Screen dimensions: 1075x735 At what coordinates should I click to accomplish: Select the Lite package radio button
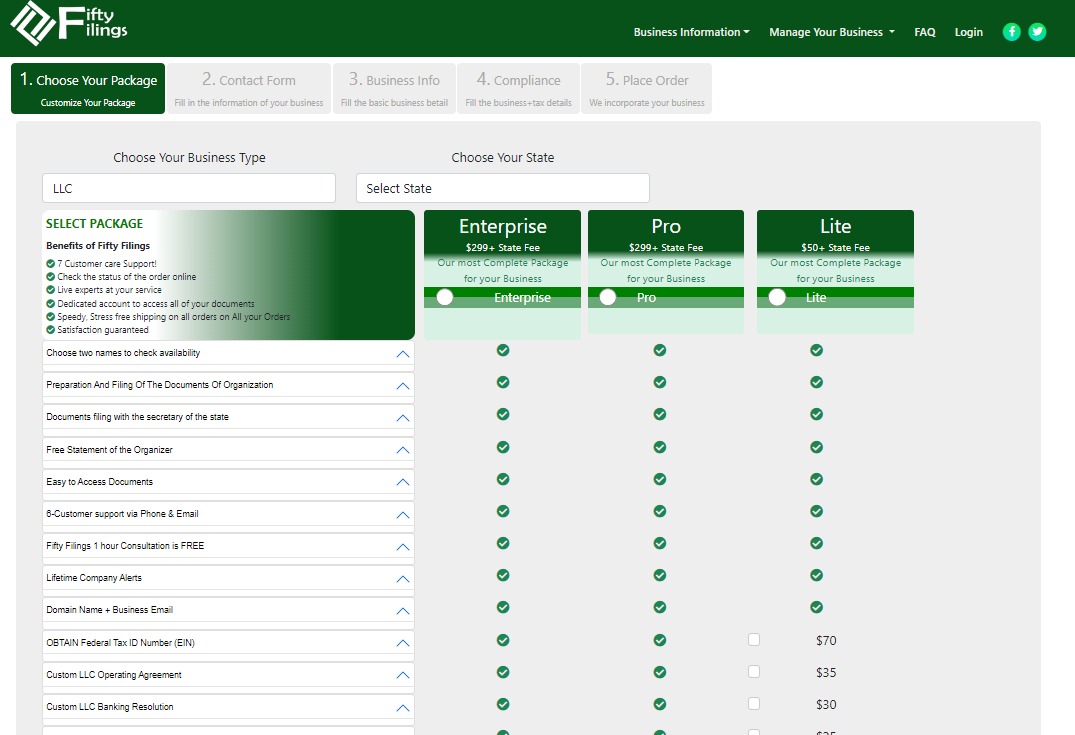tap(777, 297)
